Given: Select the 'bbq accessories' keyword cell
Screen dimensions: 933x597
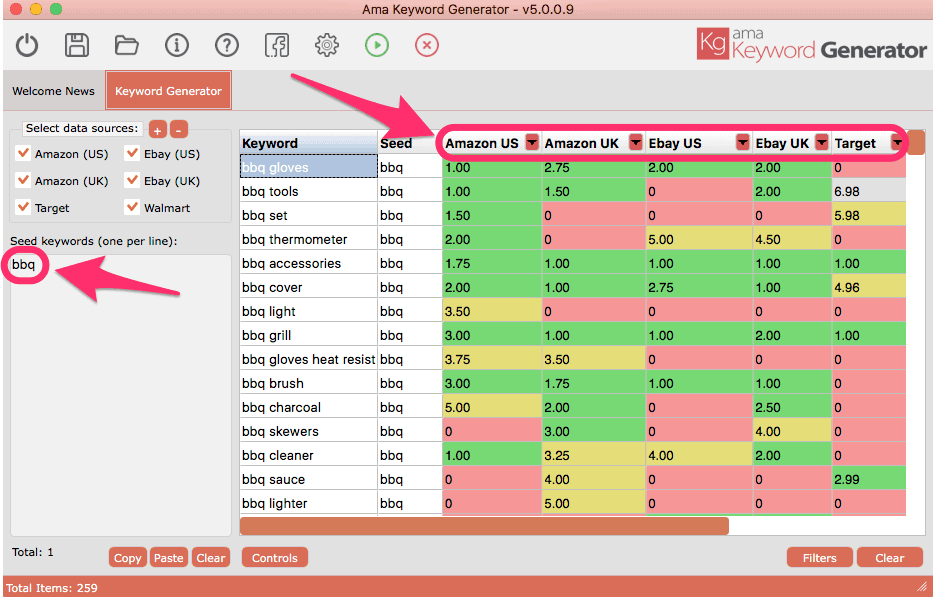Looking at the screenshot, I should (x=309, y=263).
